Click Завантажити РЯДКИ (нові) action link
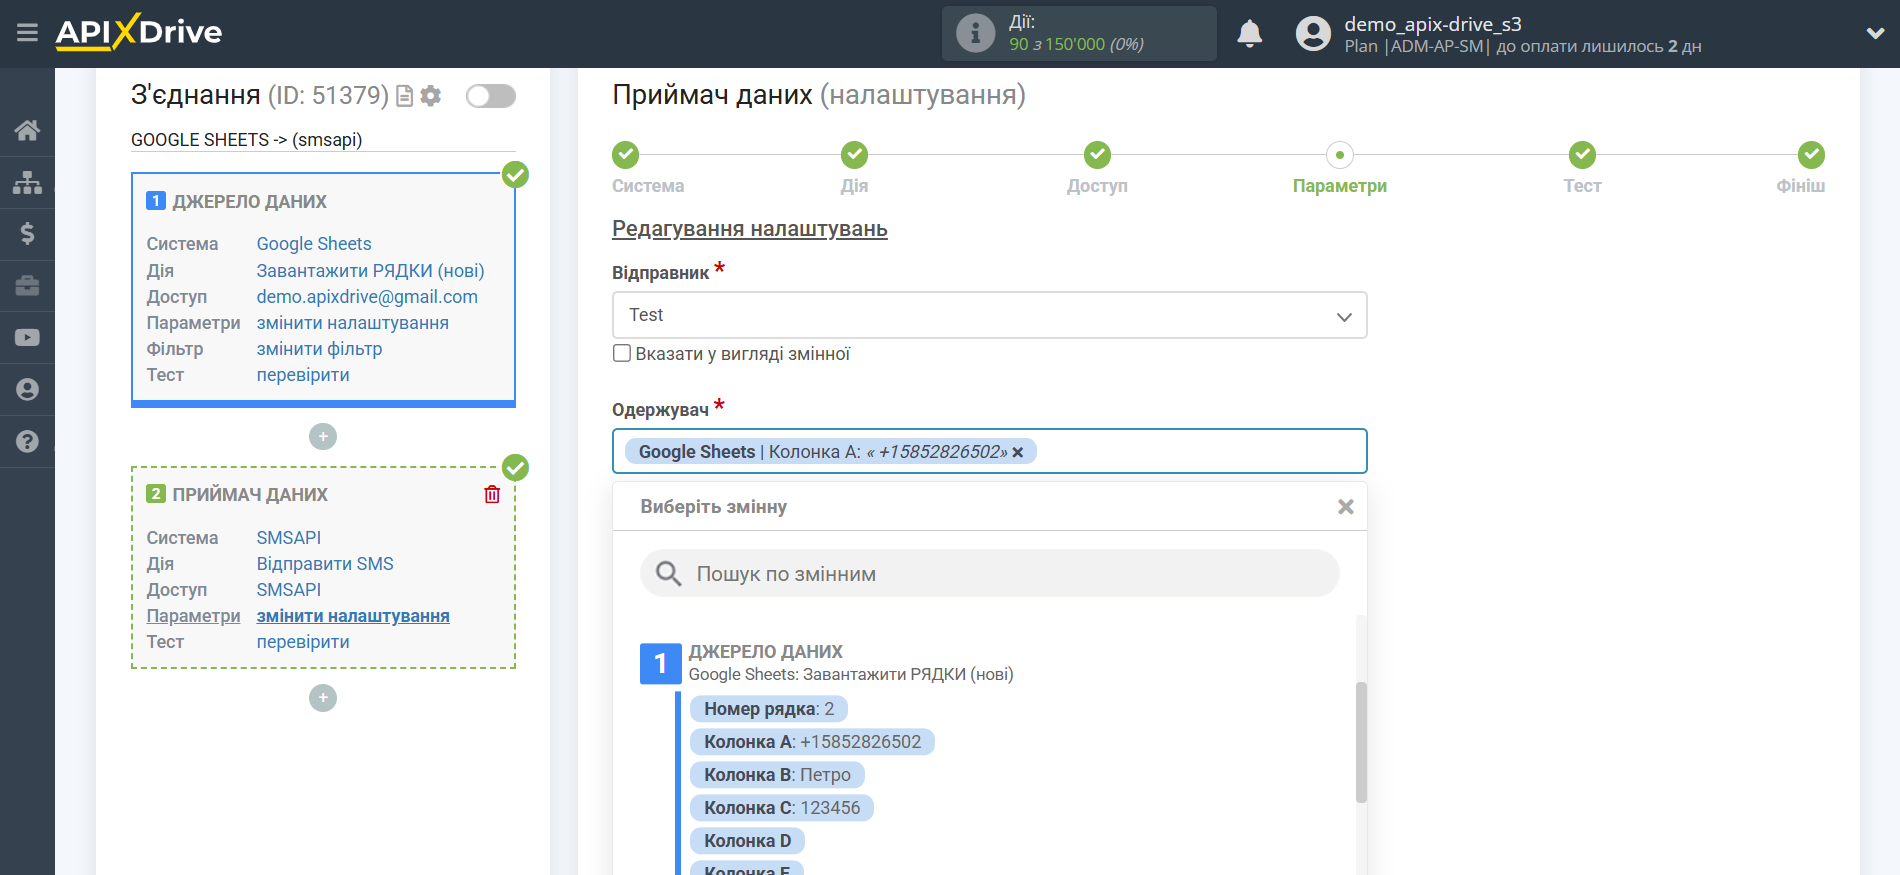The height and width of the screenshot is (875, 1900). pyautogui.click(x=370, y=271)
